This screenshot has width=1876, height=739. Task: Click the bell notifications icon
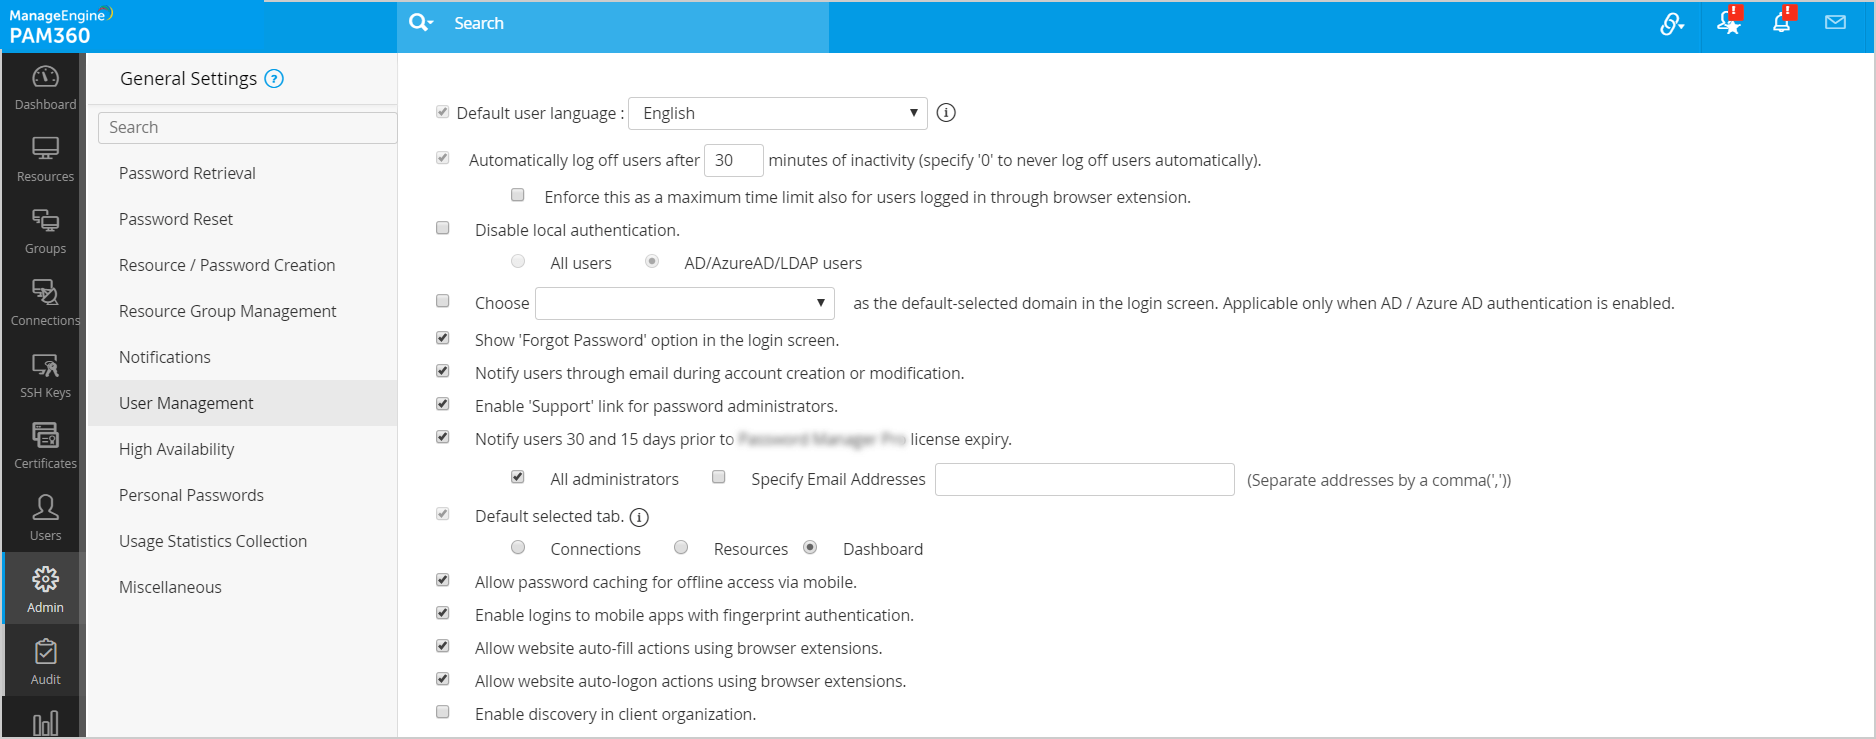tap(1781, 23)
